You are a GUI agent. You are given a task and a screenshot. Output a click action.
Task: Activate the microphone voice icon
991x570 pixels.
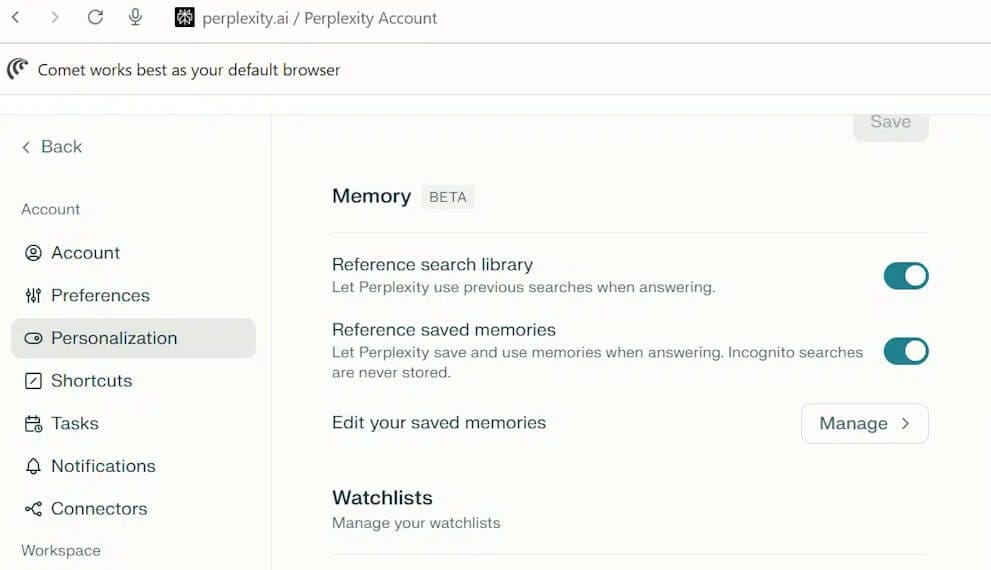tap(135, 17)
